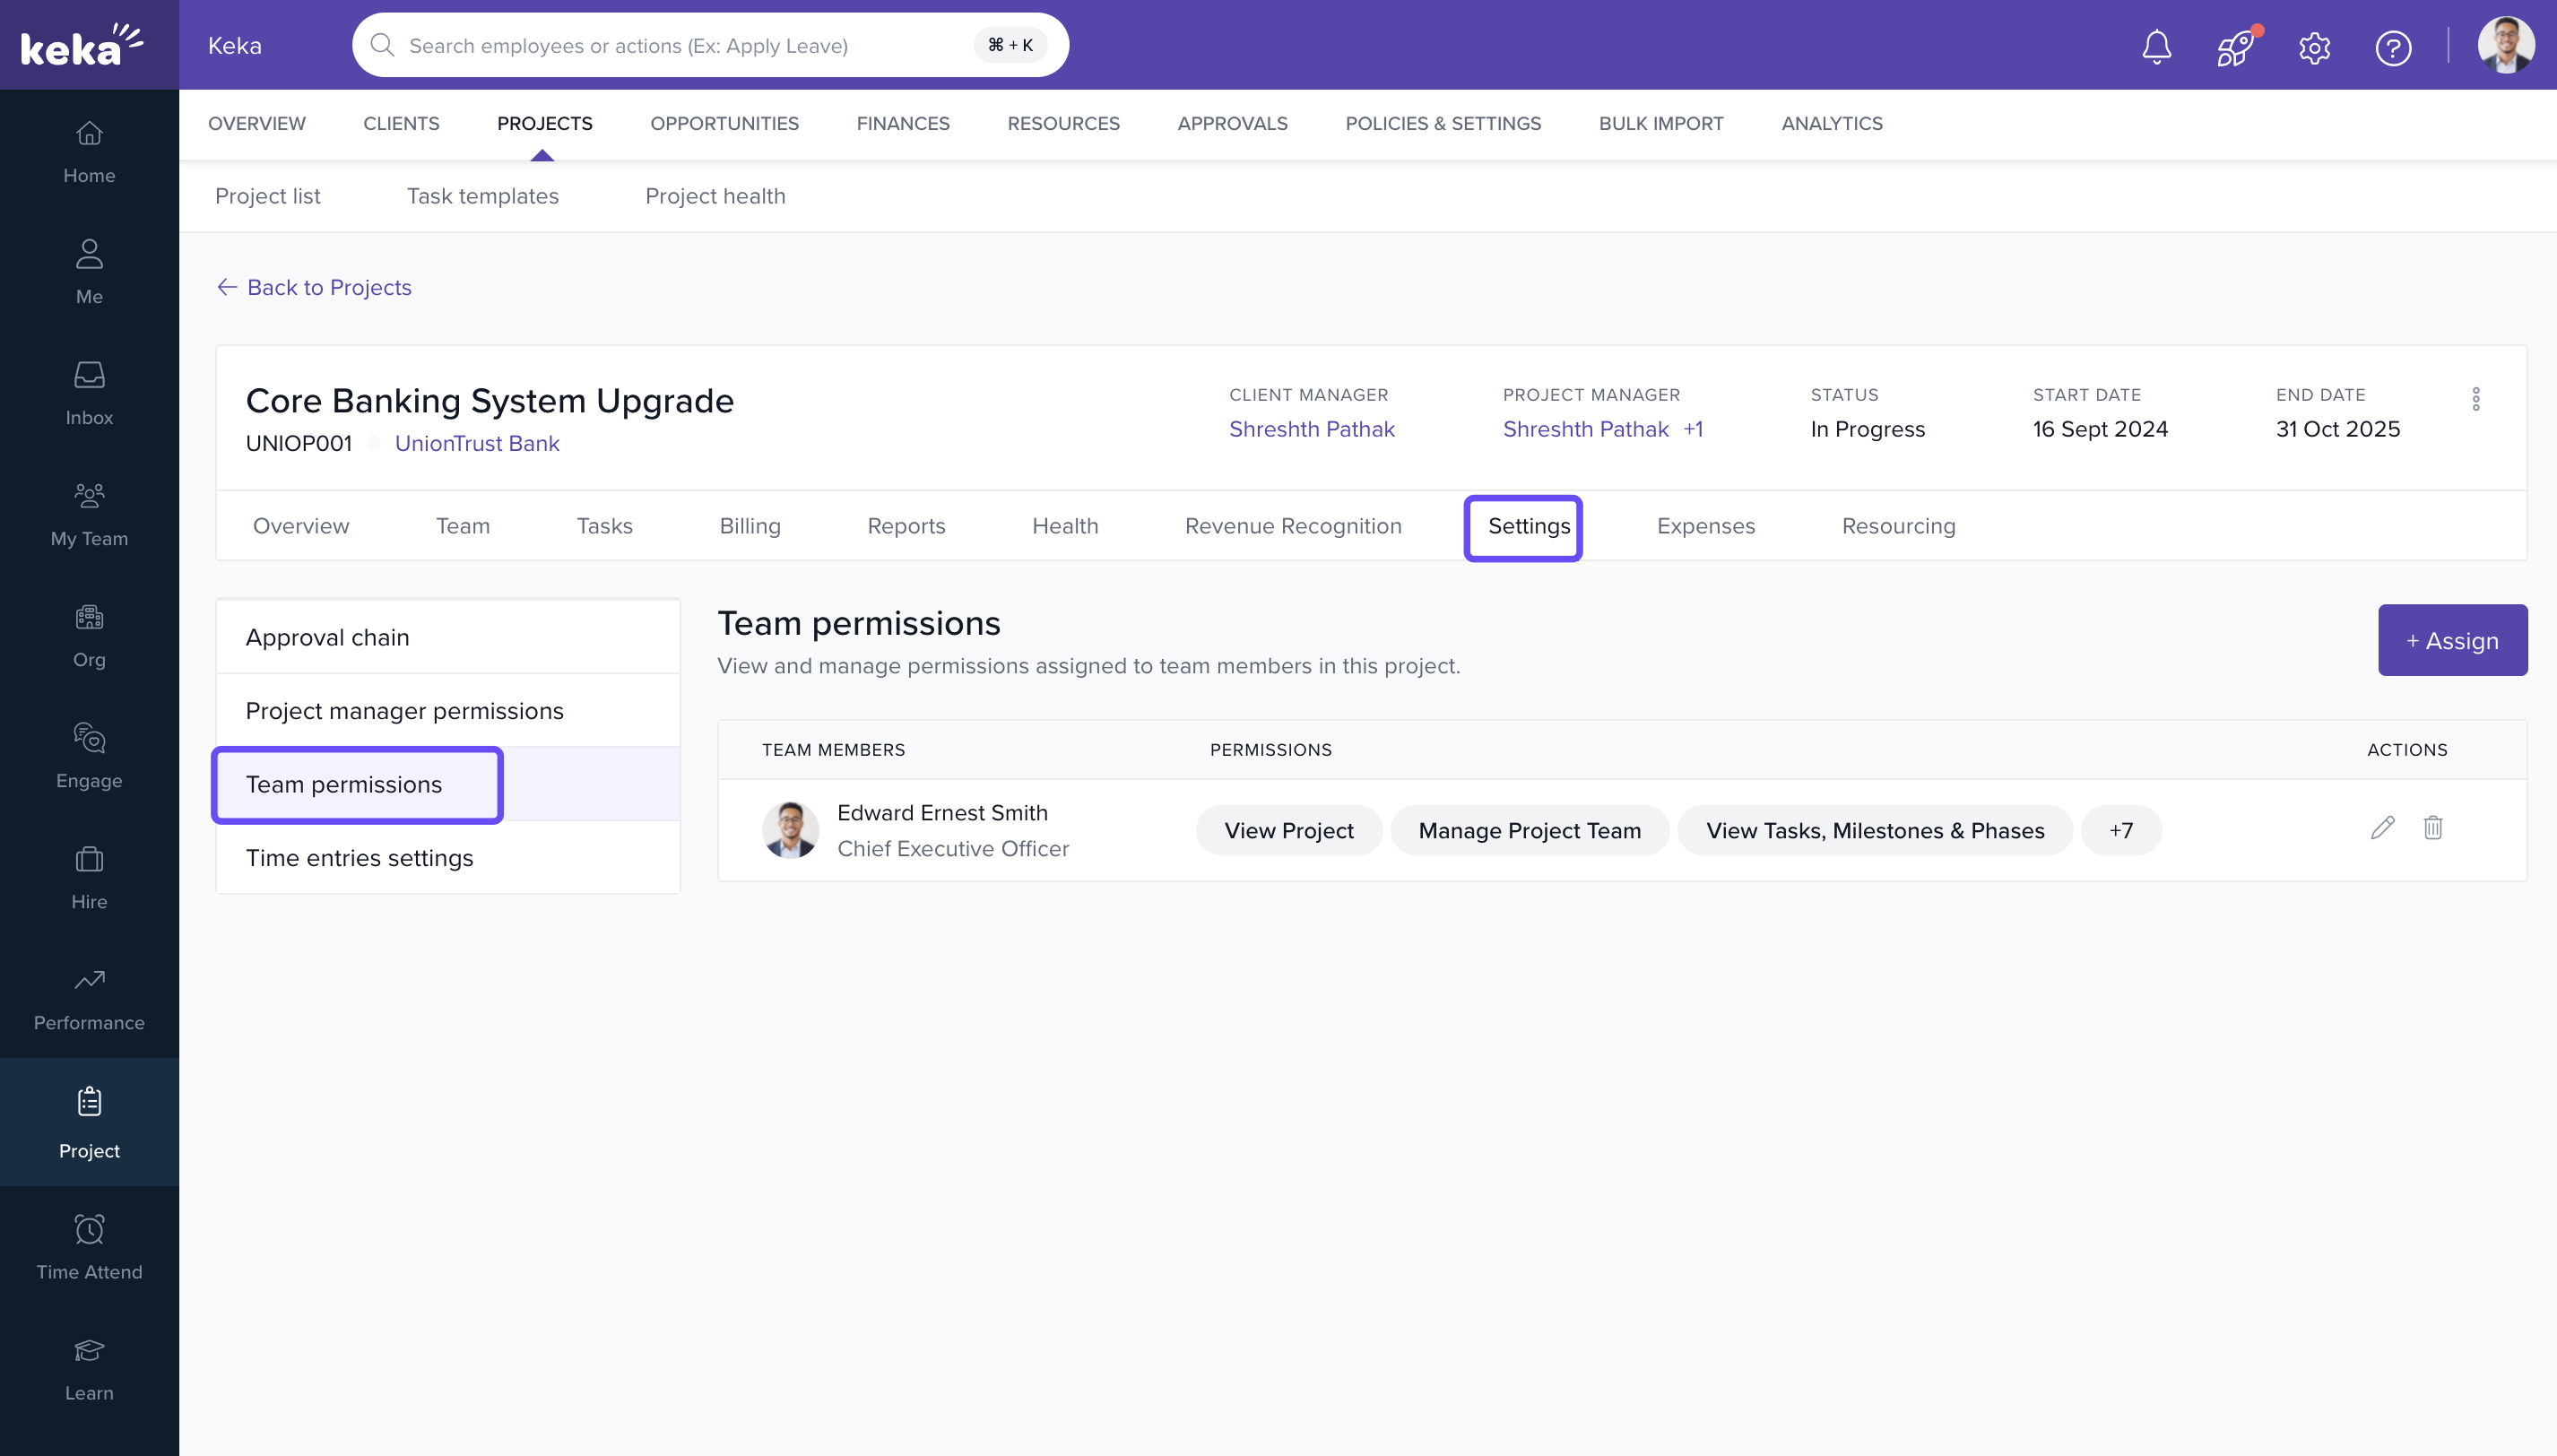Open the Performance sidebar module
The height and width of the screenshot is (1456, 2557).
pos(89,998)
